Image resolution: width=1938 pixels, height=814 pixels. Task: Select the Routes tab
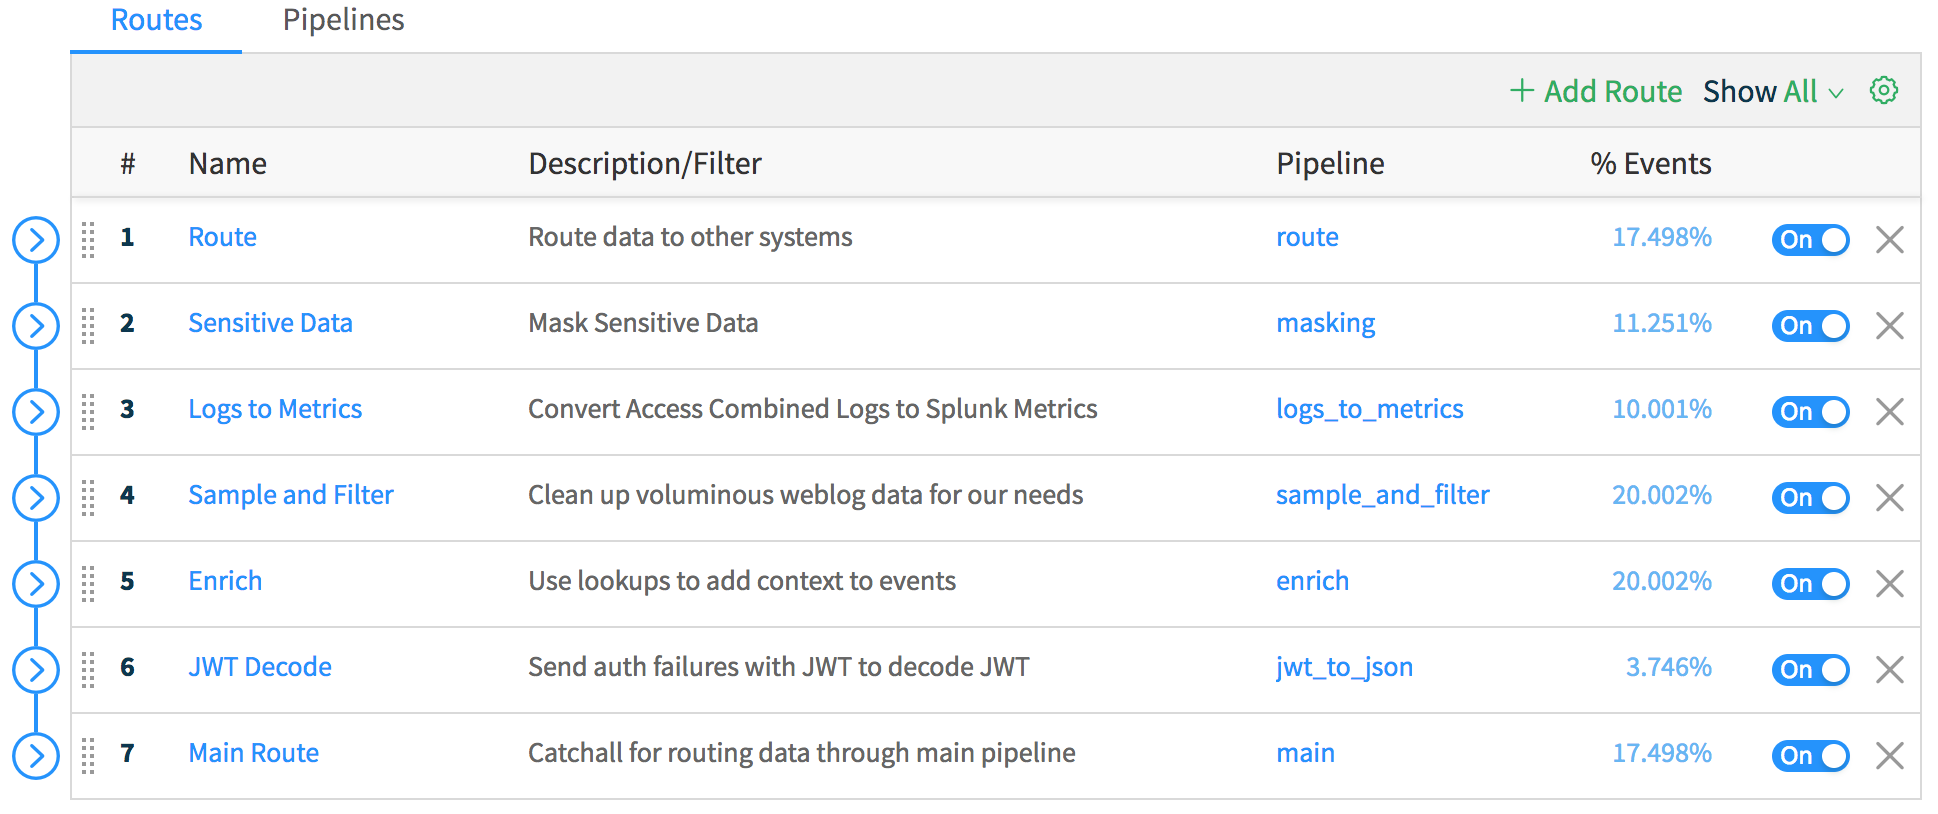(156, 21)
